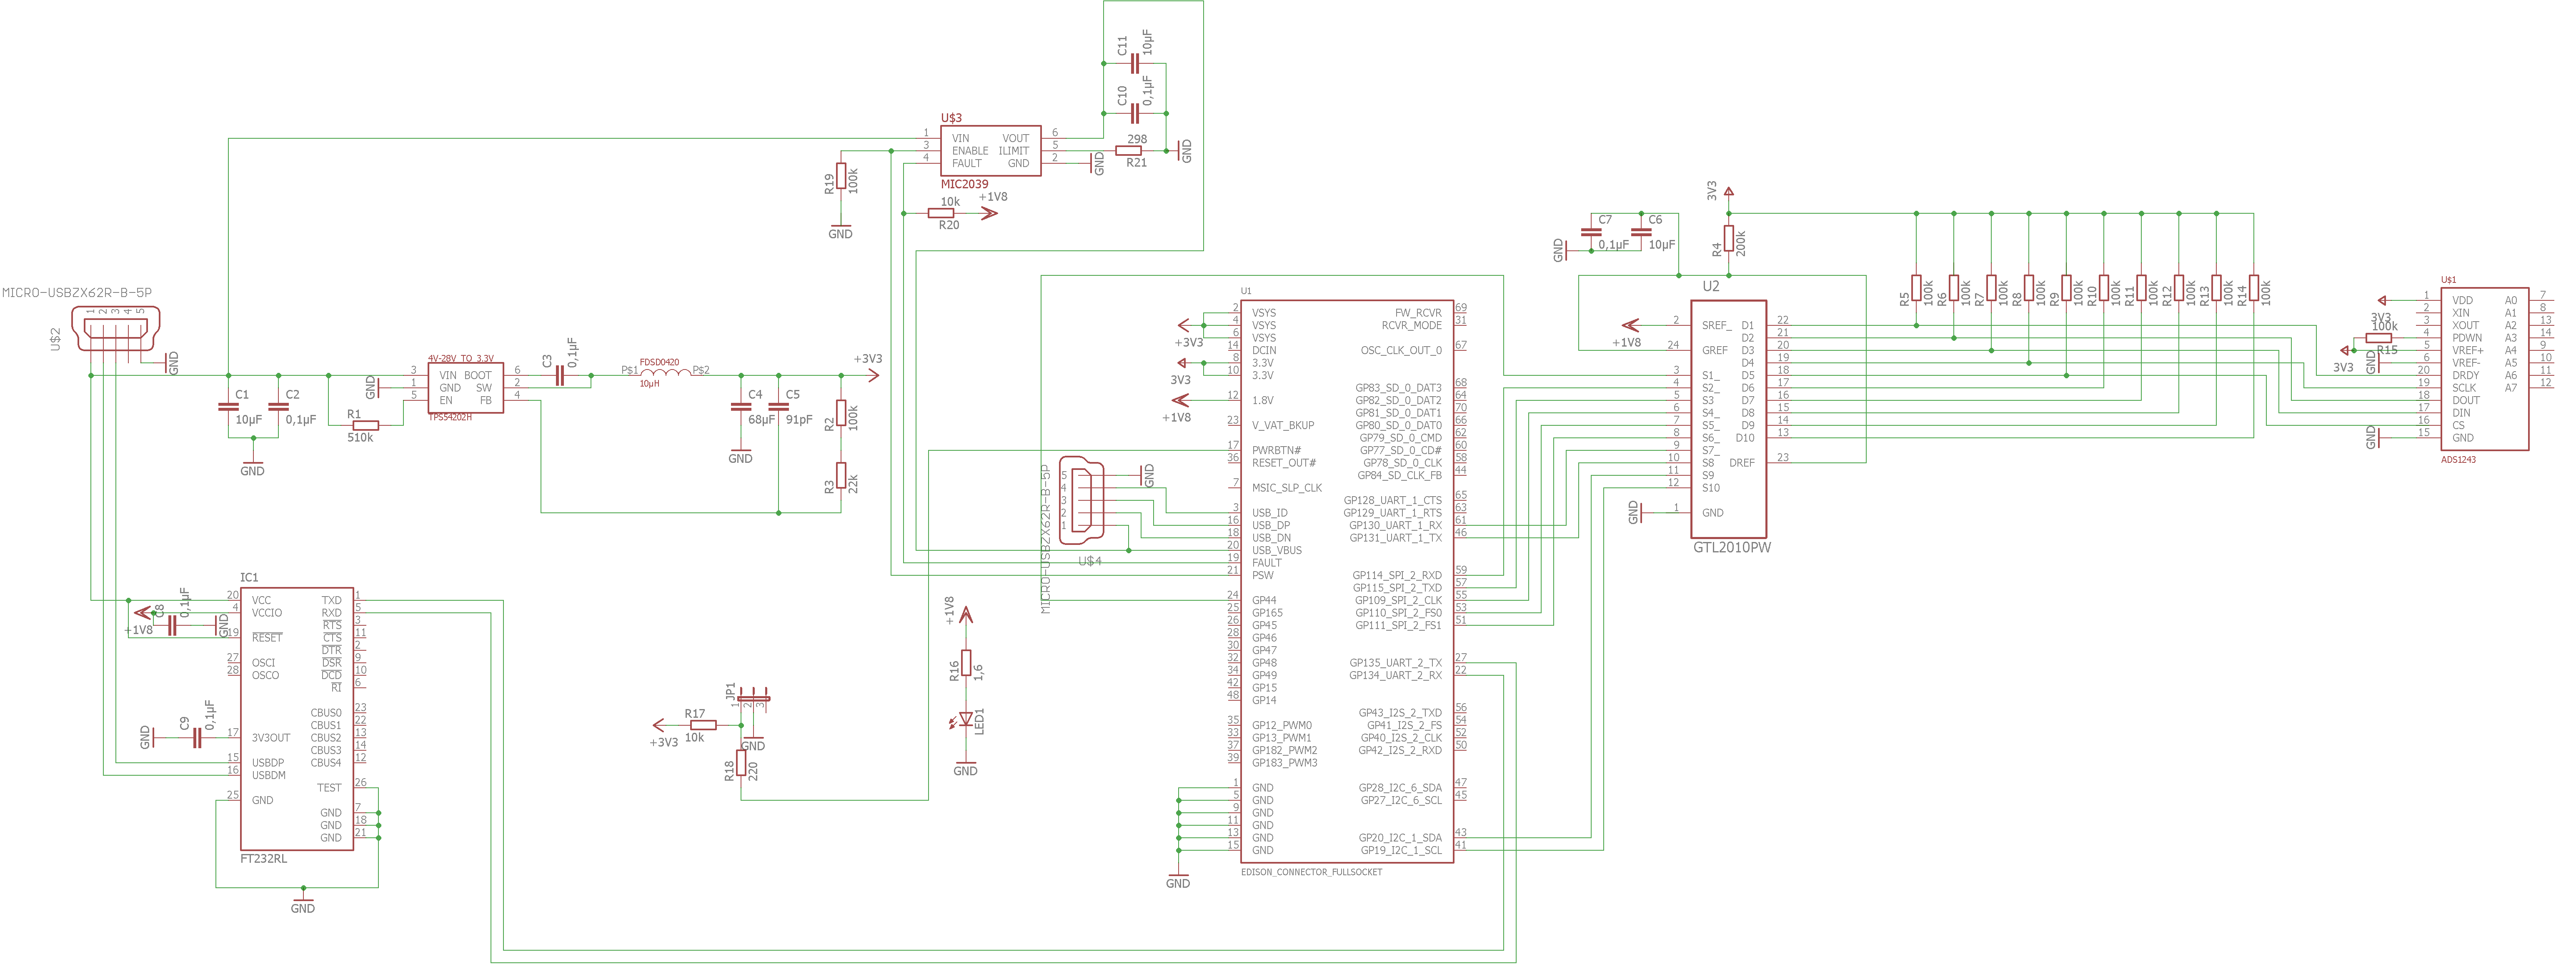This screenshot has height=964, width=2576.
Task: Select the EDISON_CONNECTOR_FULLSOCKET label
Action: click(1311, 872)
